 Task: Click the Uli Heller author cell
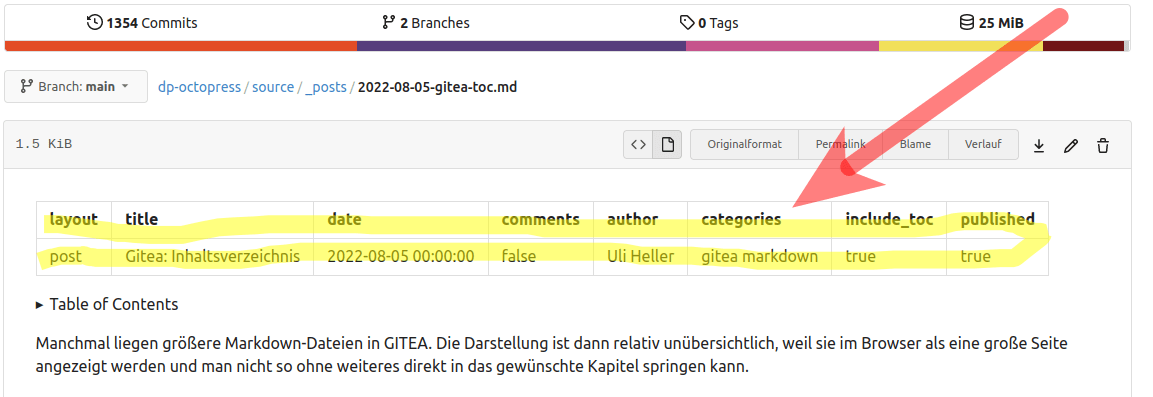[640, 257]
